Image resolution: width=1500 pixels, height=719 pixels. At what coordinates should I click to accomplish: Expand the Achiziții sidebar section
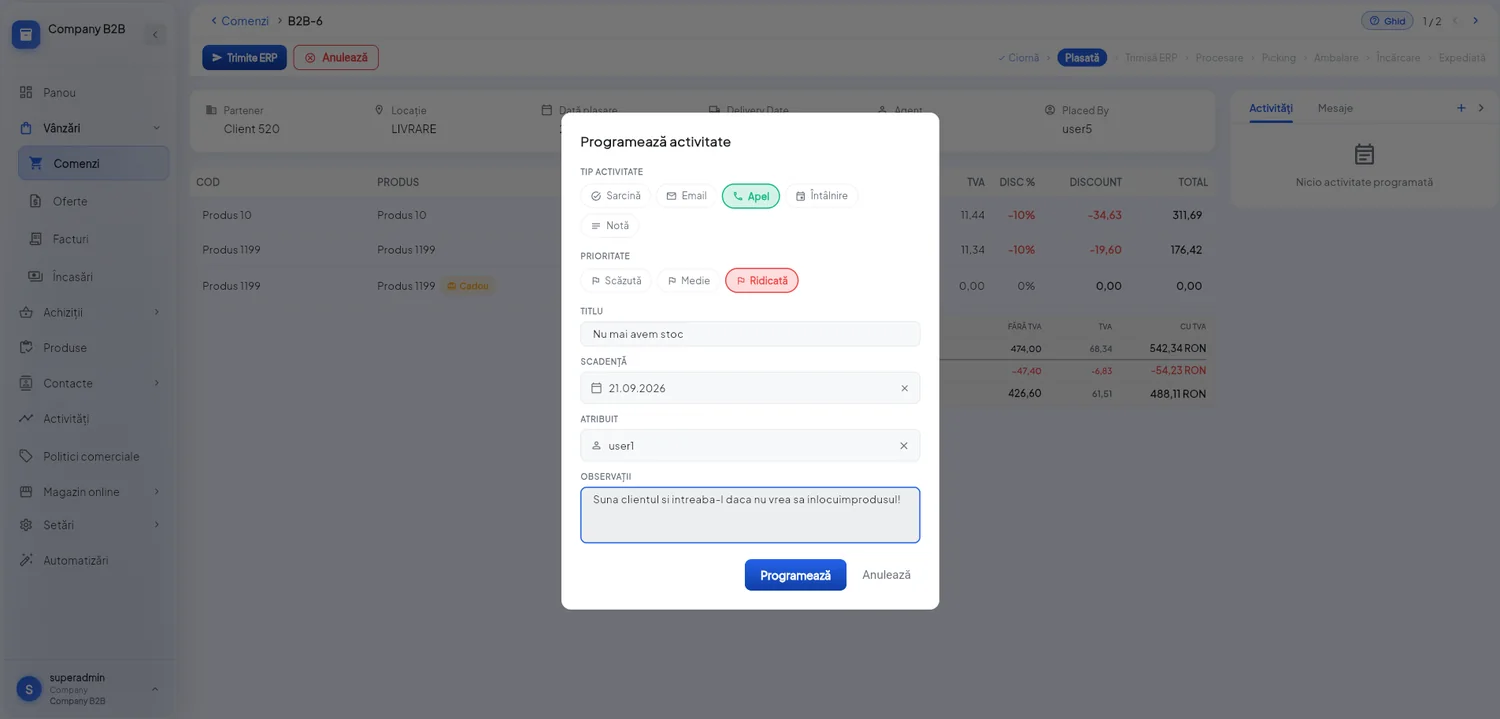(93, 312)
